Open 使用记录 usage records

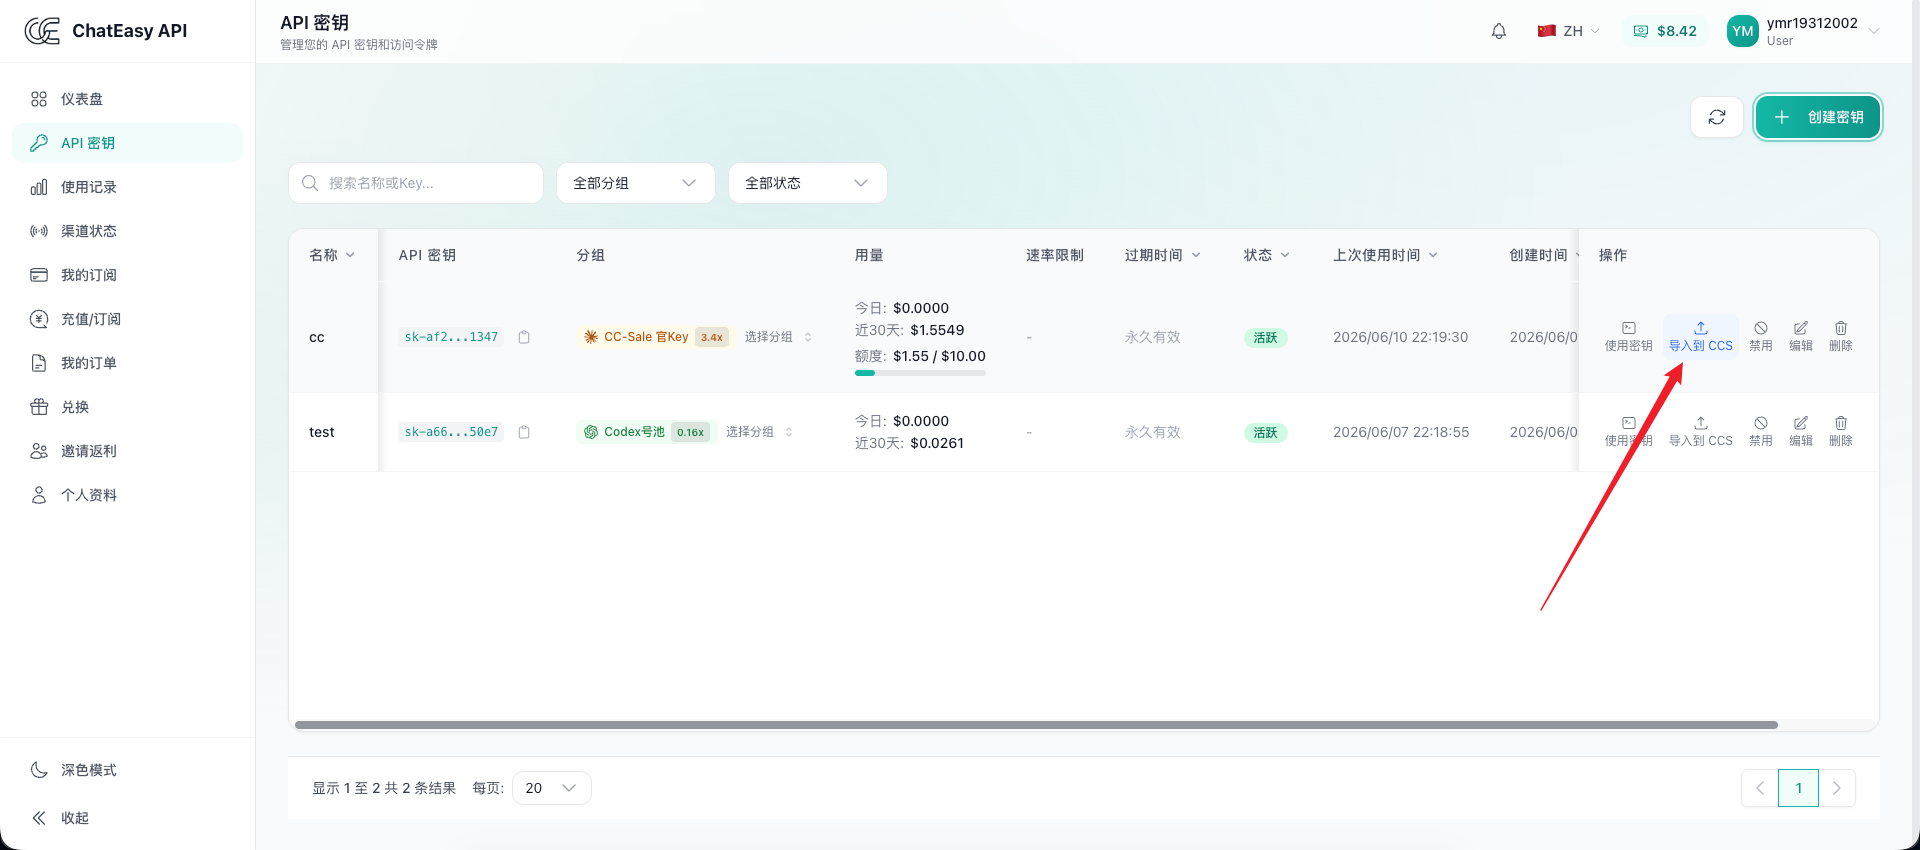[x=127, y=187]
